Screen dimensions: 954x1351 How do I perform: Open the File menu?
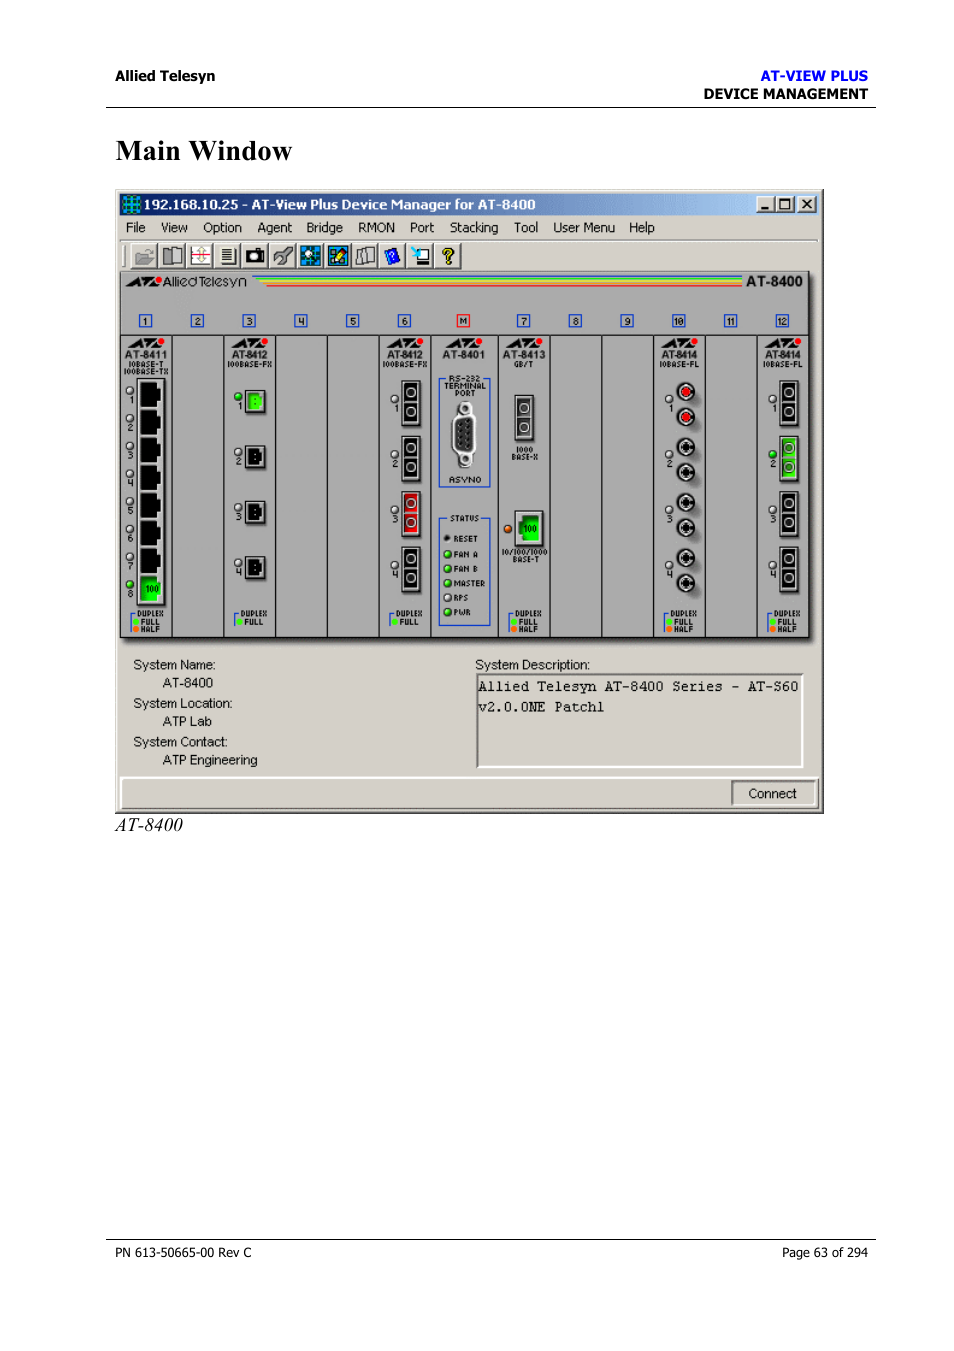pos(136,228)
